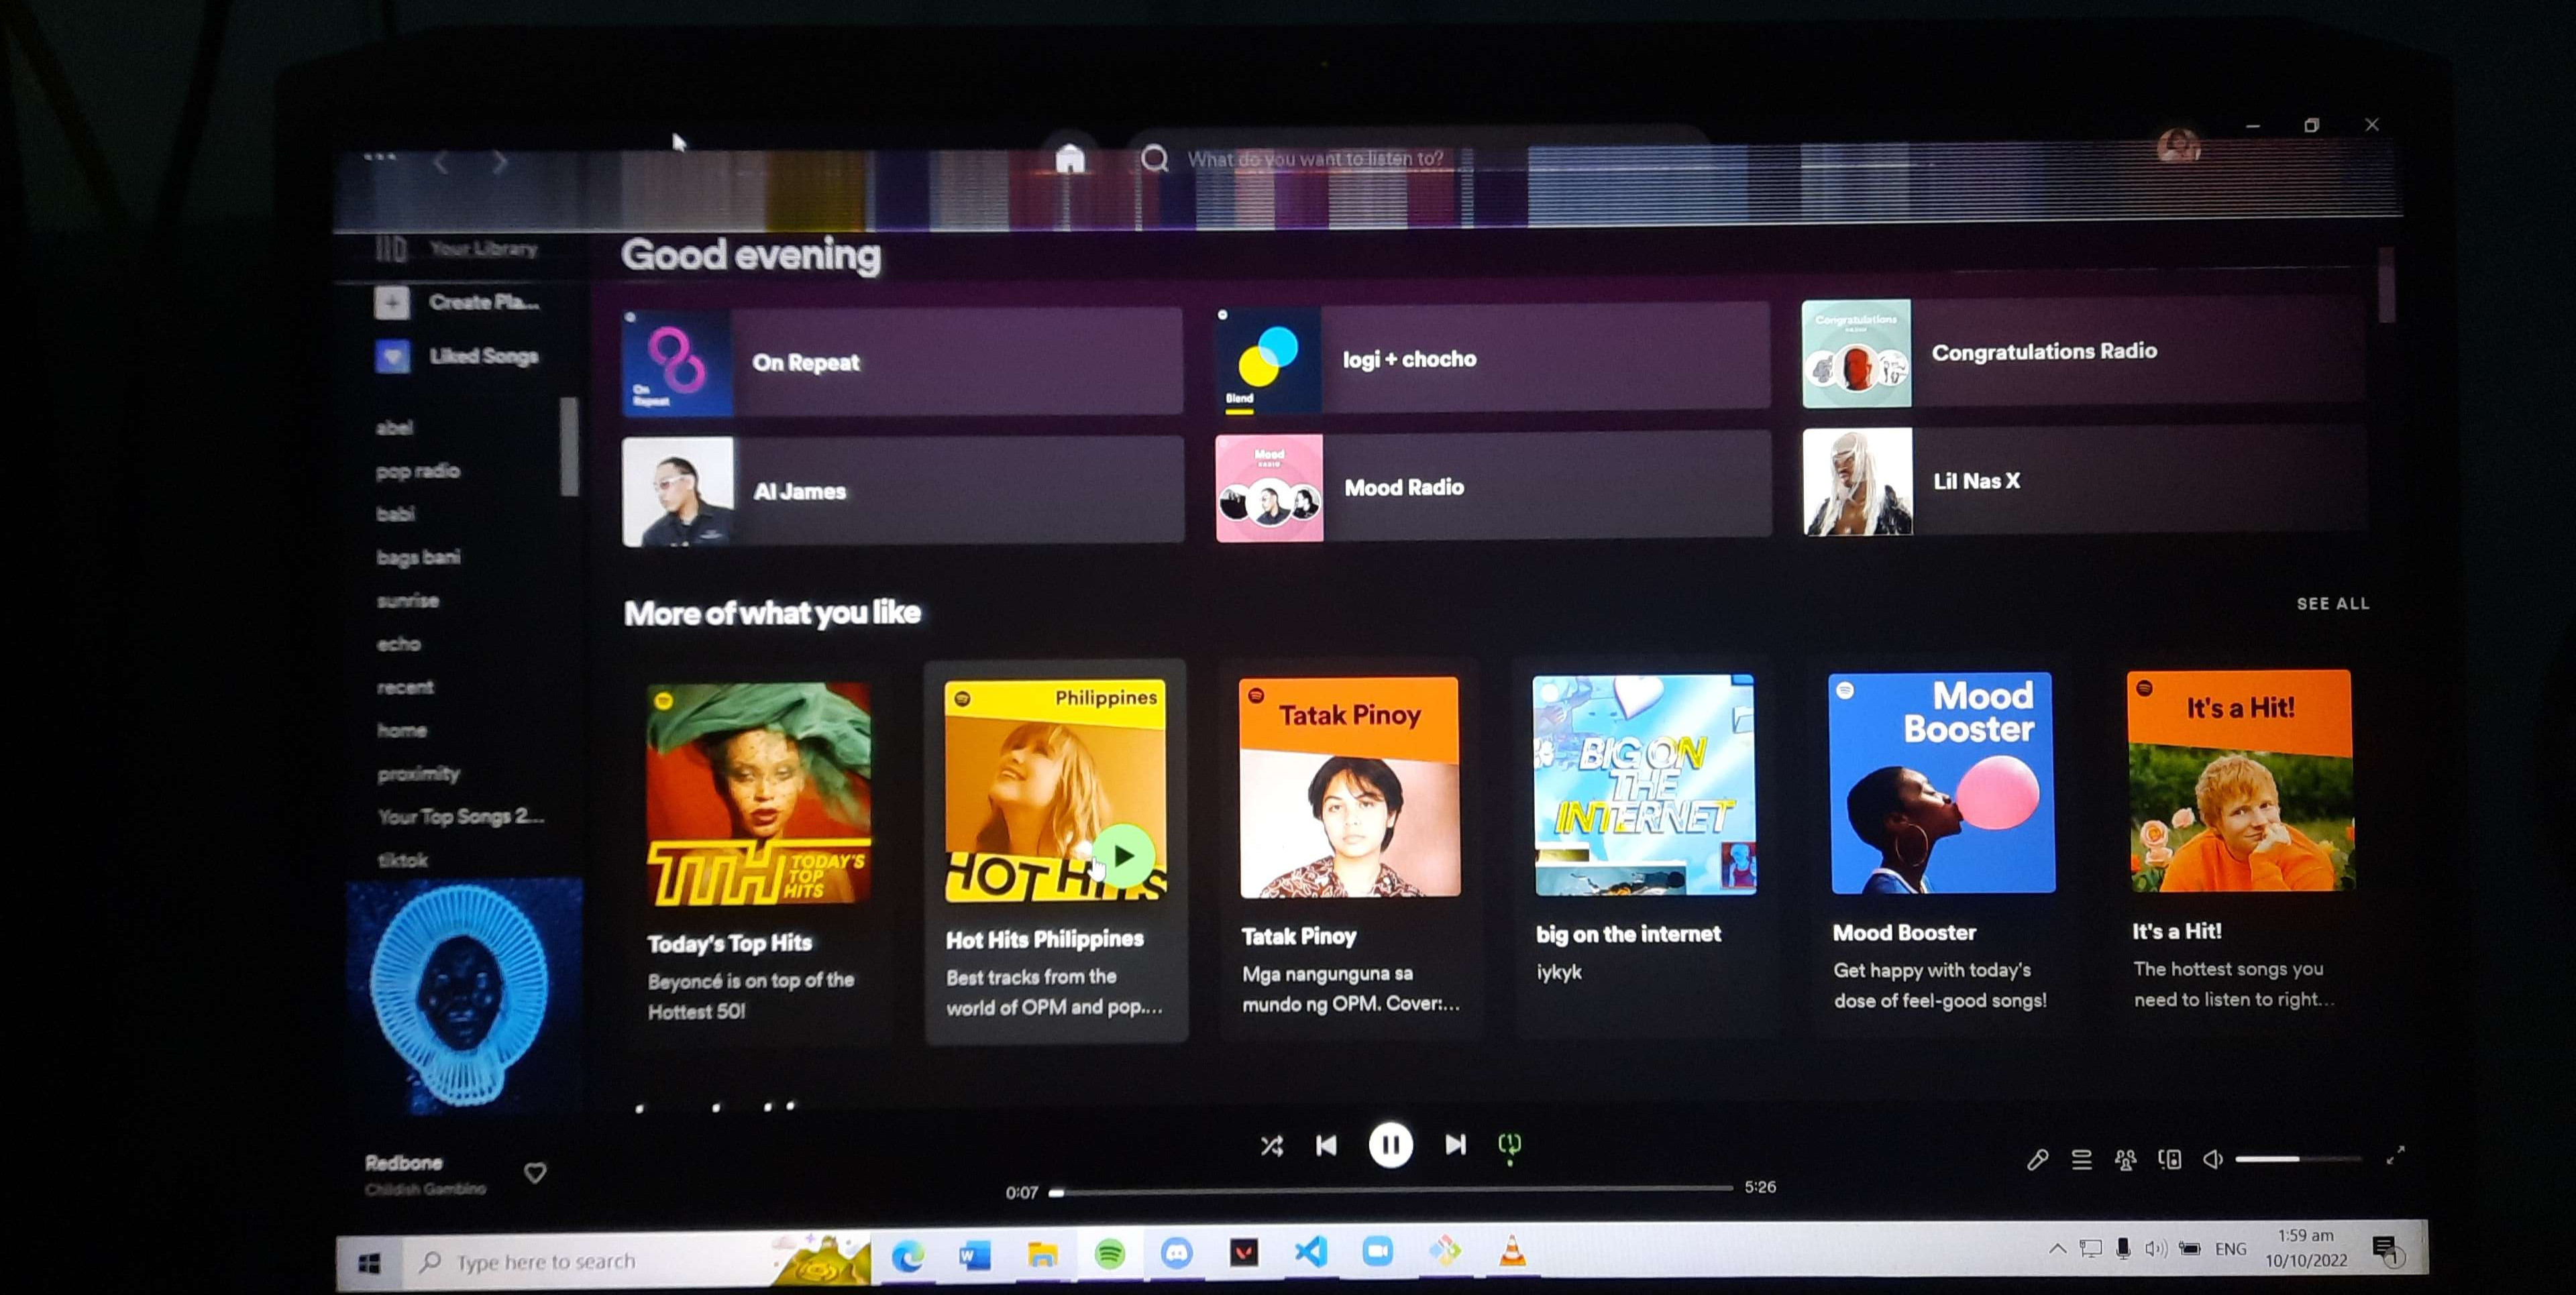Open connect to a device

click(2169, 1160)
